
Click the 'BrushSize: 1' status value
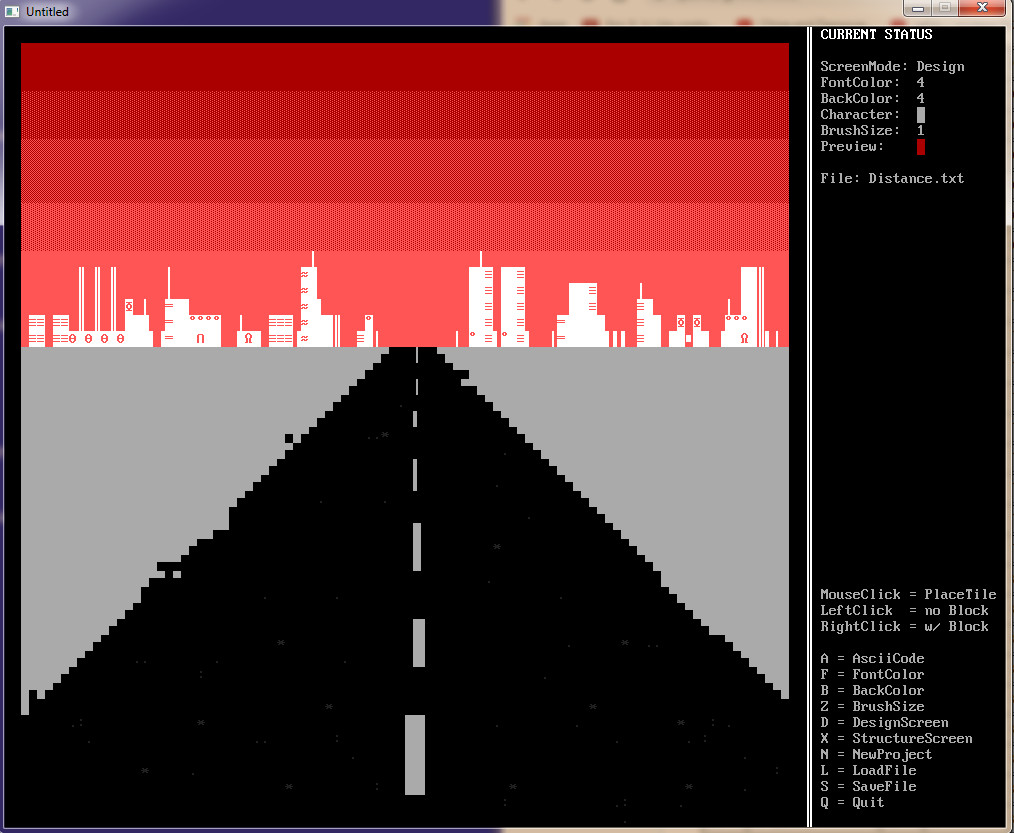(921, 131)
